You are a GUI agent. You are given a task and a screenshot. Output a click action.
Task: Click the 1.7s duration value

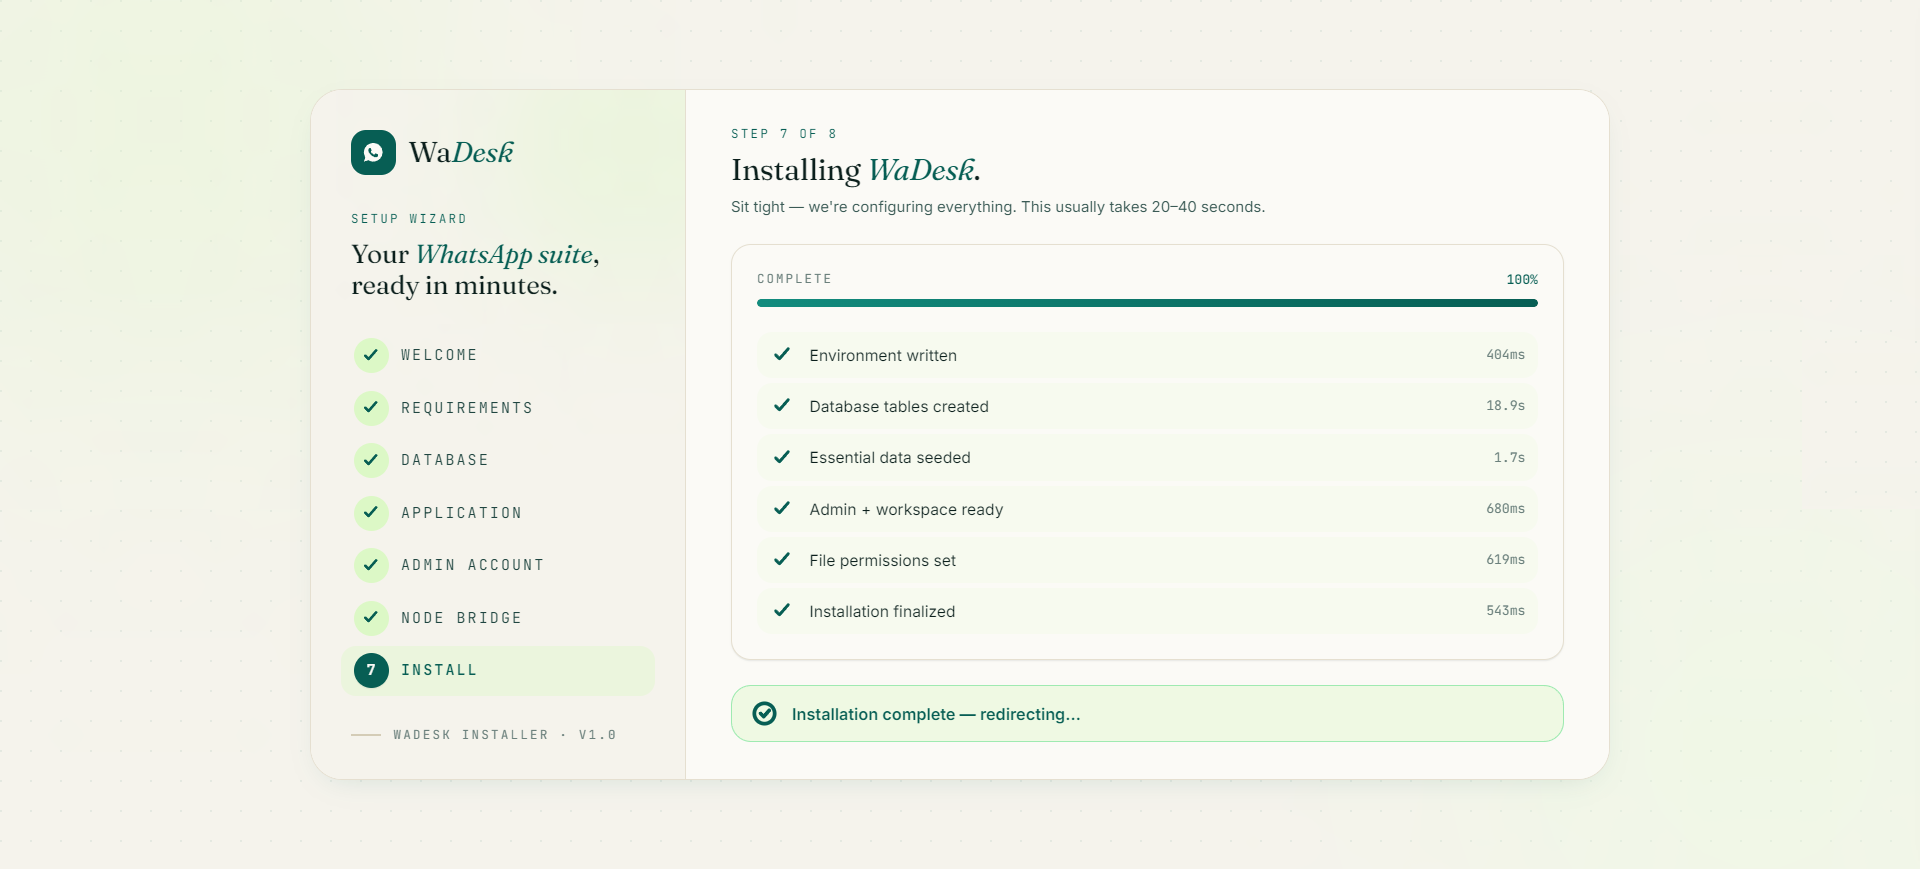1509,457
